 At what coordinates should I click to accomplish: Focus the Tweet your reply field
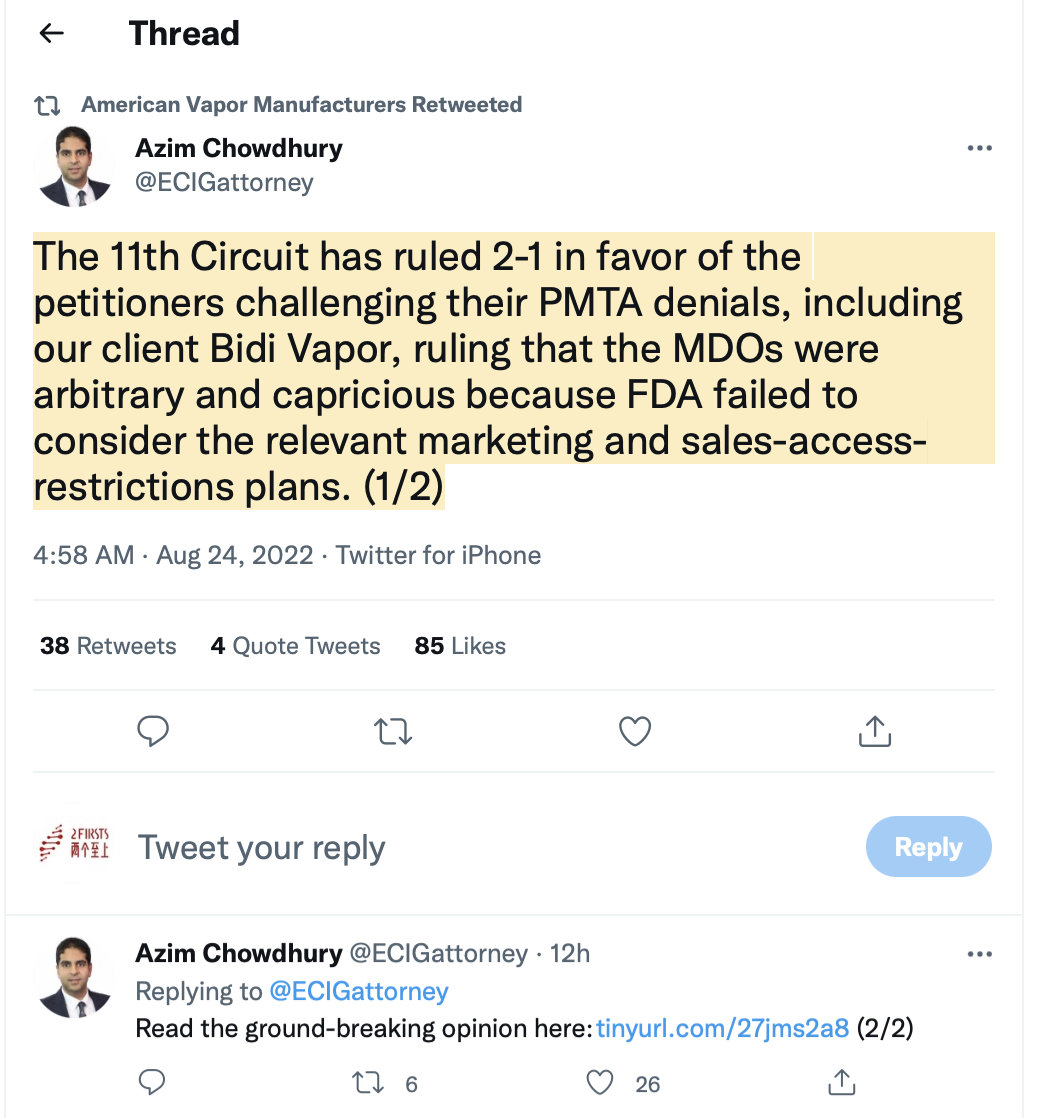pyautogui.click(x=400, y=847)
